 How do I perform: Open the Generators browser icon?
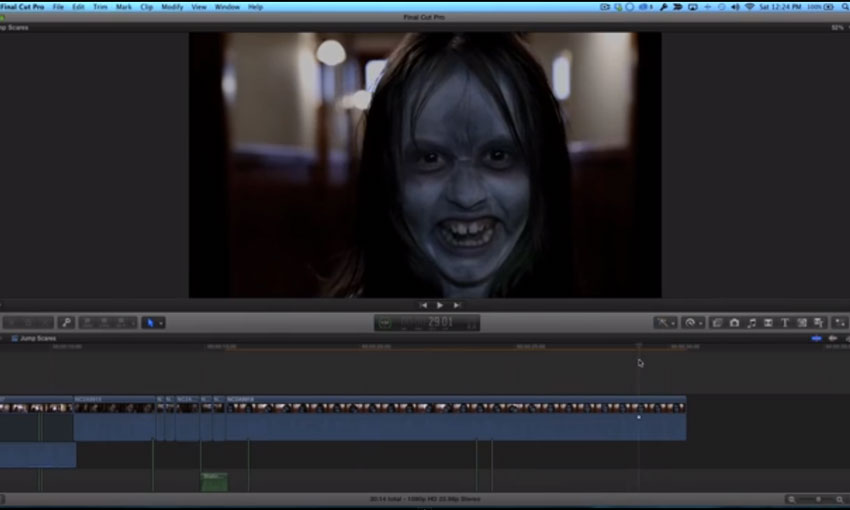coord(802,323)
